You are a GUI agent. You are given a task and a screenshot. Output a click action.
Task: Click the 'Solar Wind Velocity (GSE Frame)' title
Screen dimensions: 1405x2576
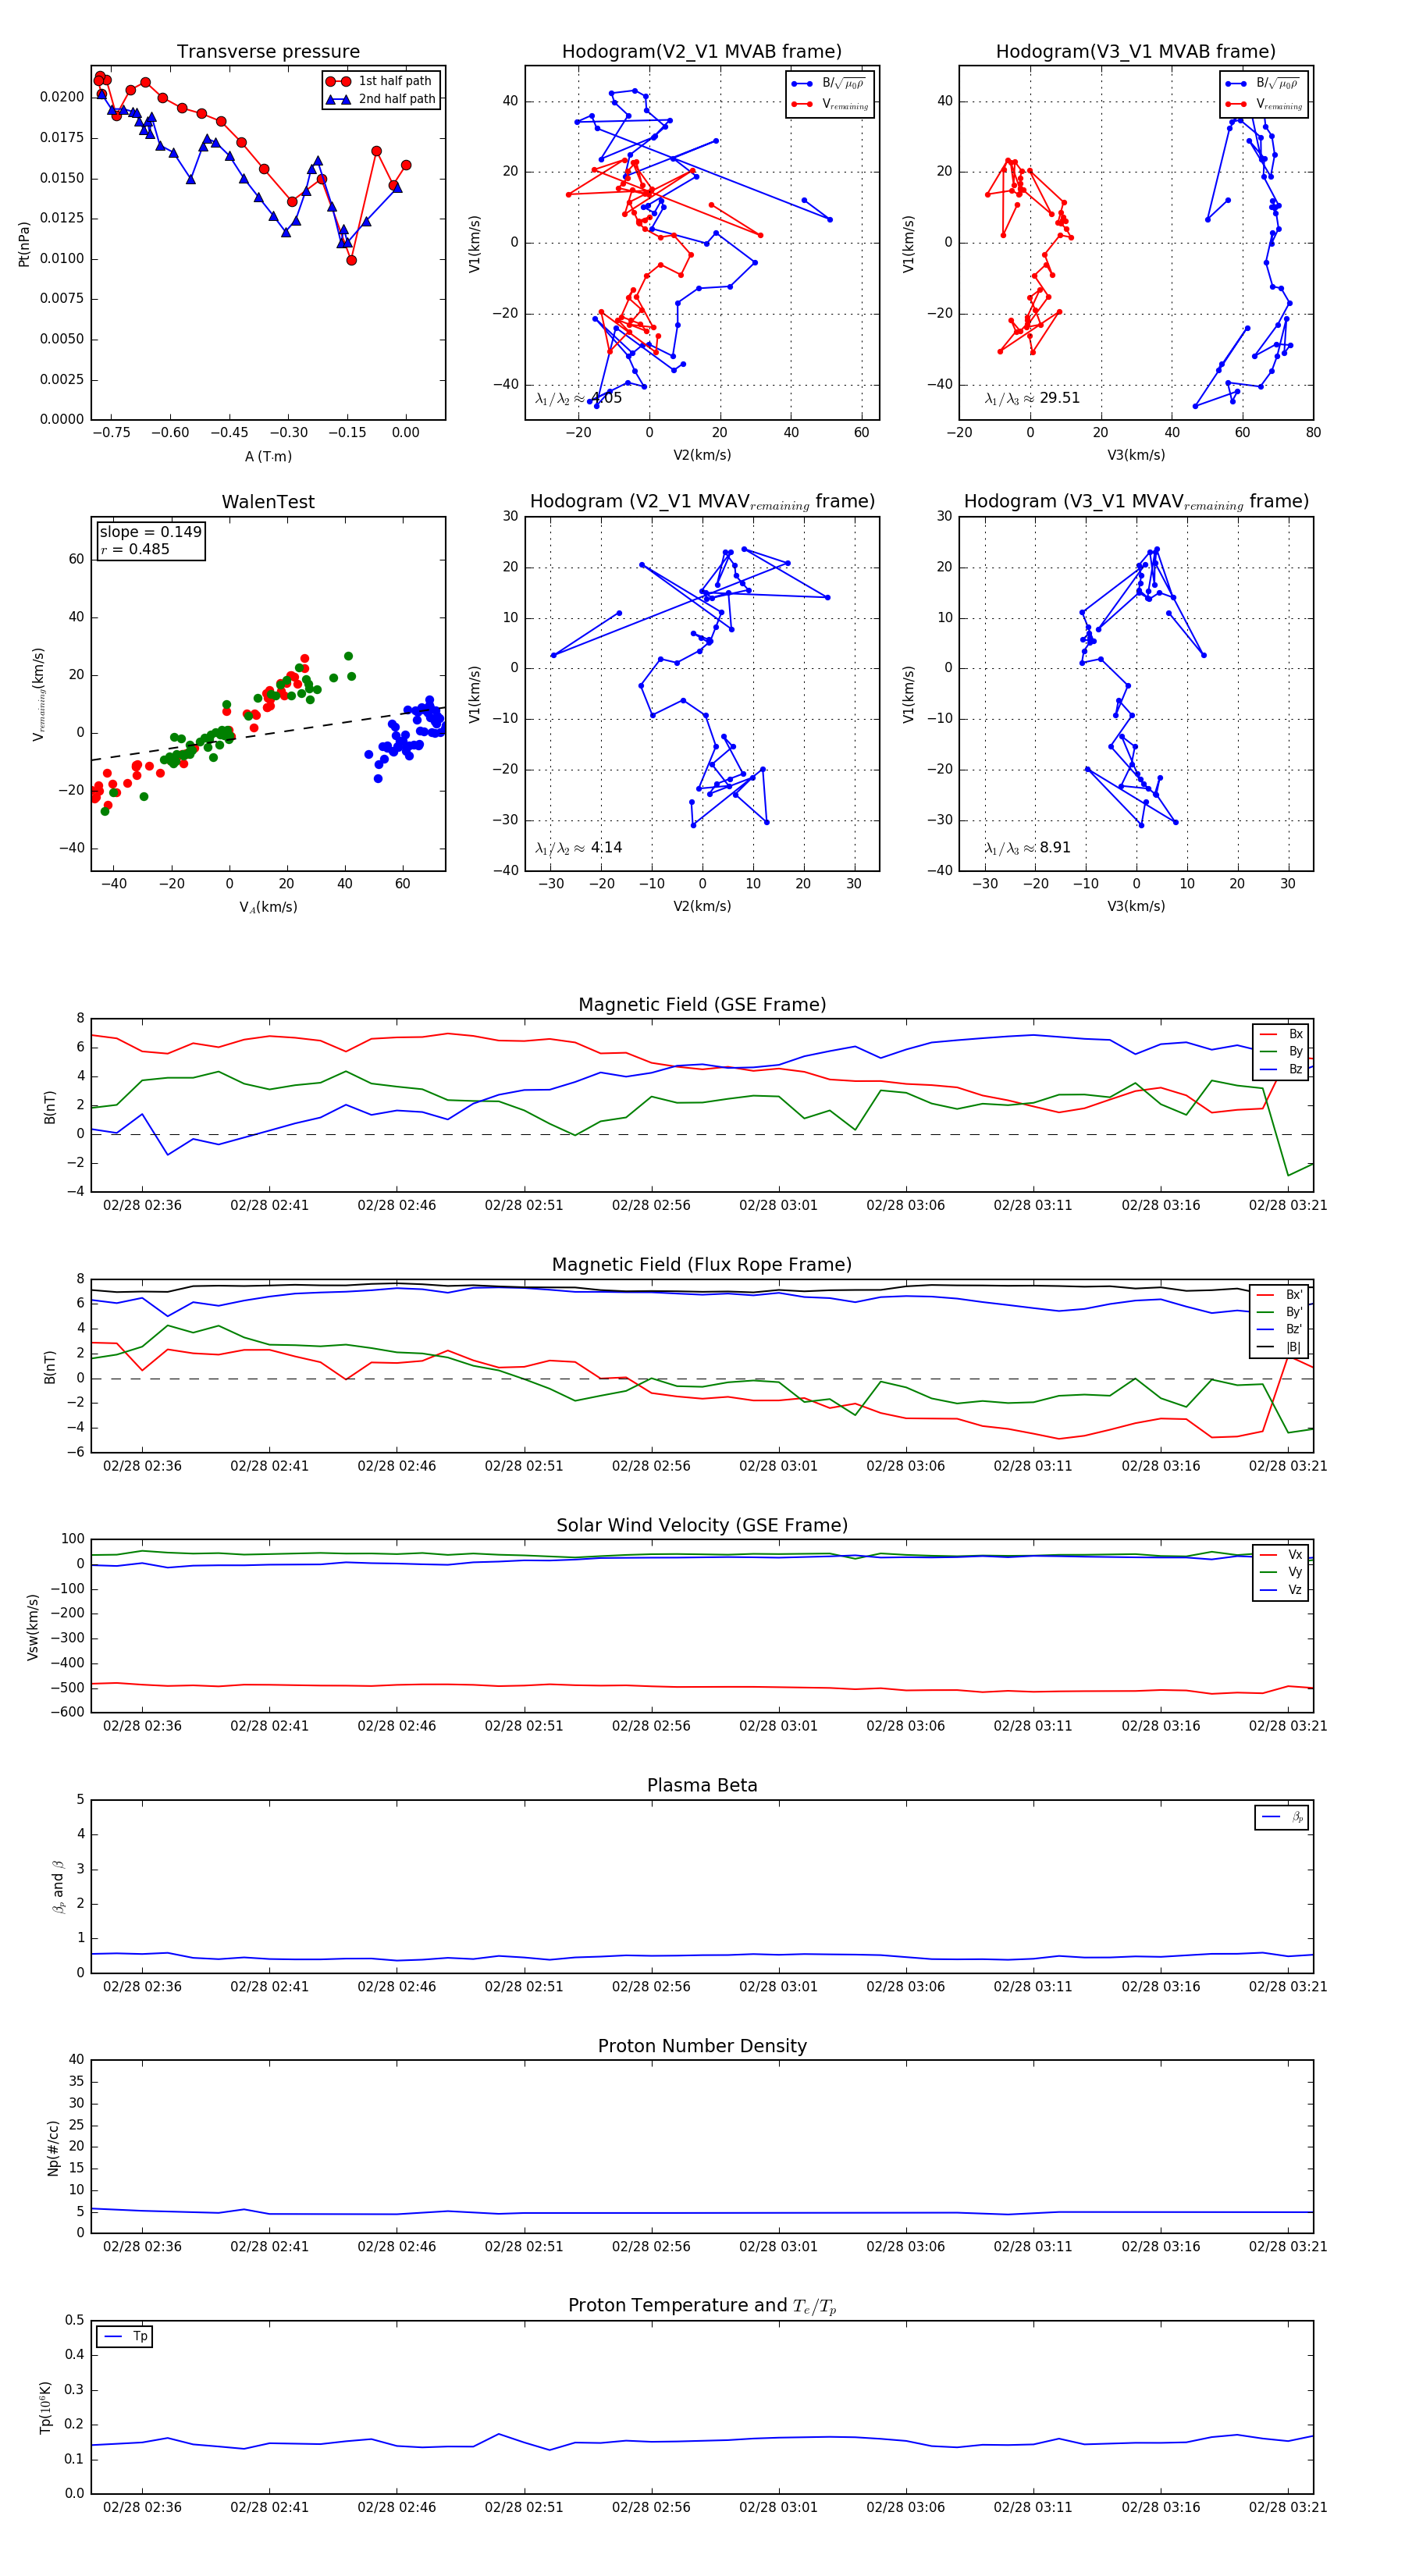[x=702, y=1526]
